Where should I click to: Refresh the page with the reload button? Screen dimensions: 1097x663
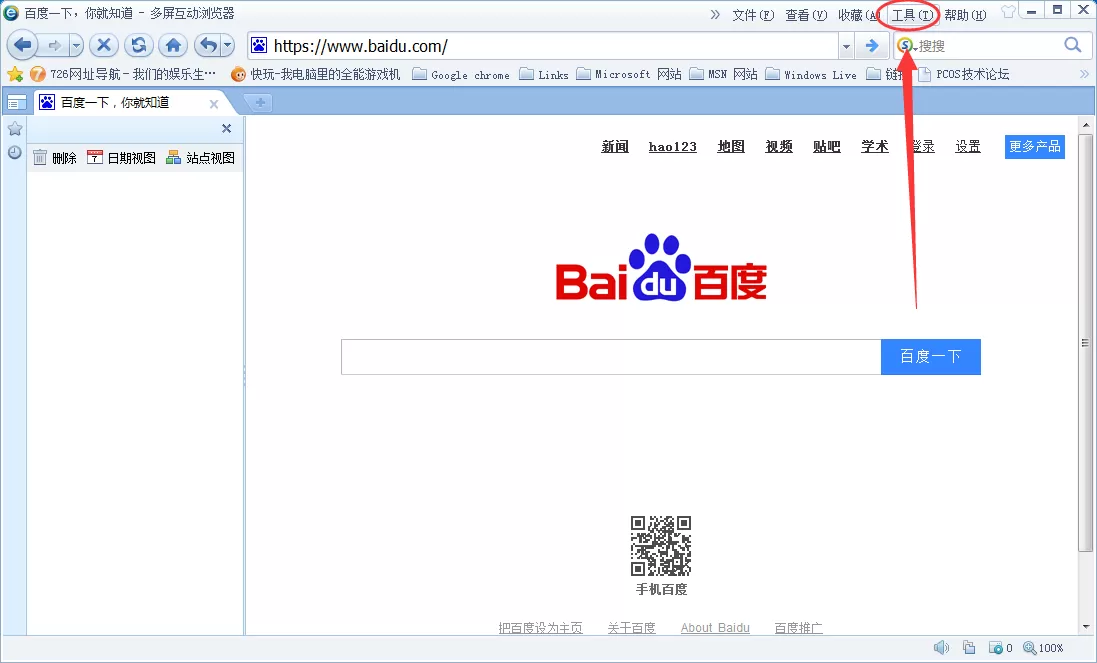tap(139, 45)
